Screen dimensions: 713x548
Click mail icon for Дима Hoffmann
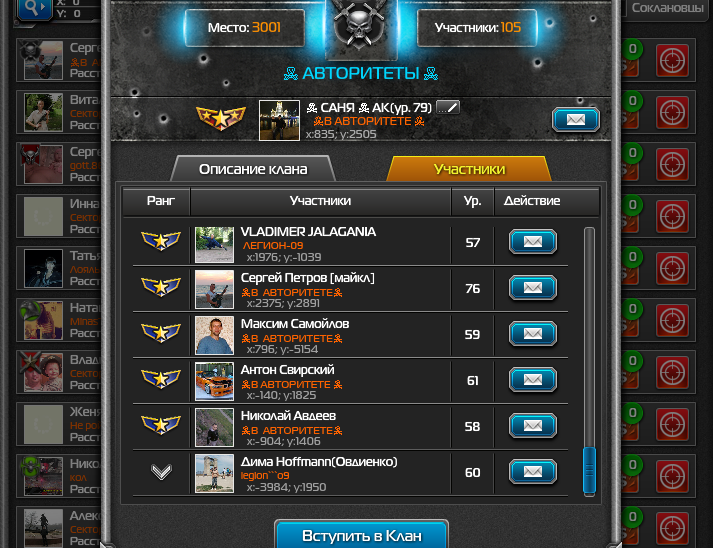(532, 472)
